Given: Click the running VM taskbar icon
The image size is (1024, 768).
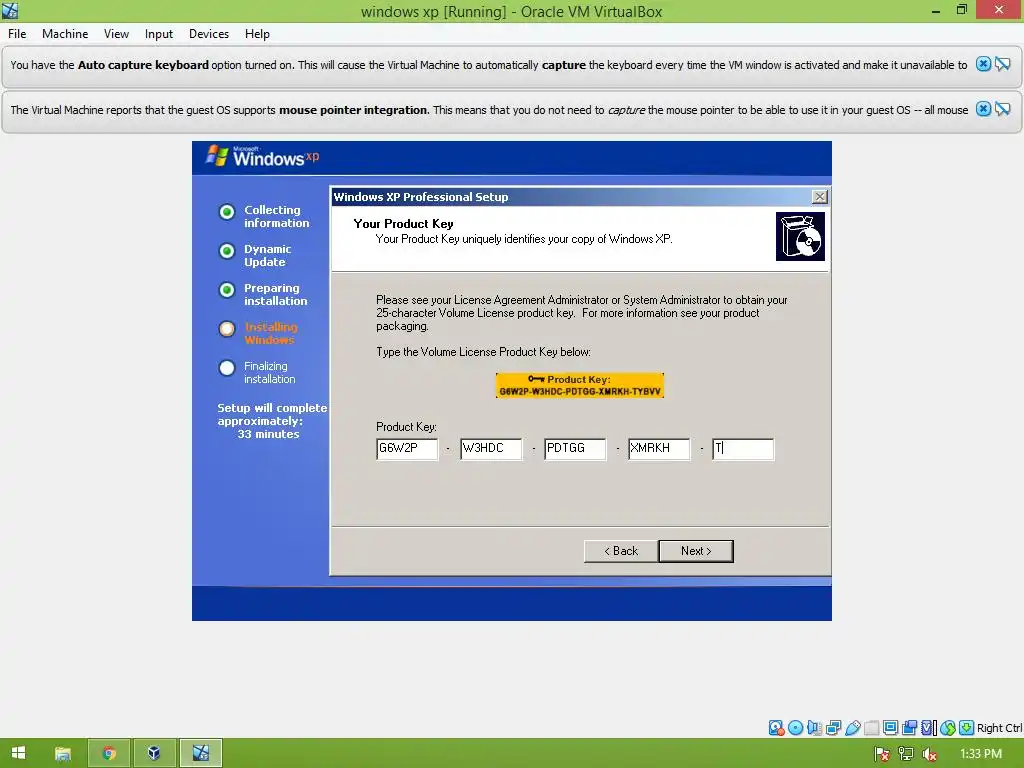Looking at the screenshot, I should [x=200, y=753].
